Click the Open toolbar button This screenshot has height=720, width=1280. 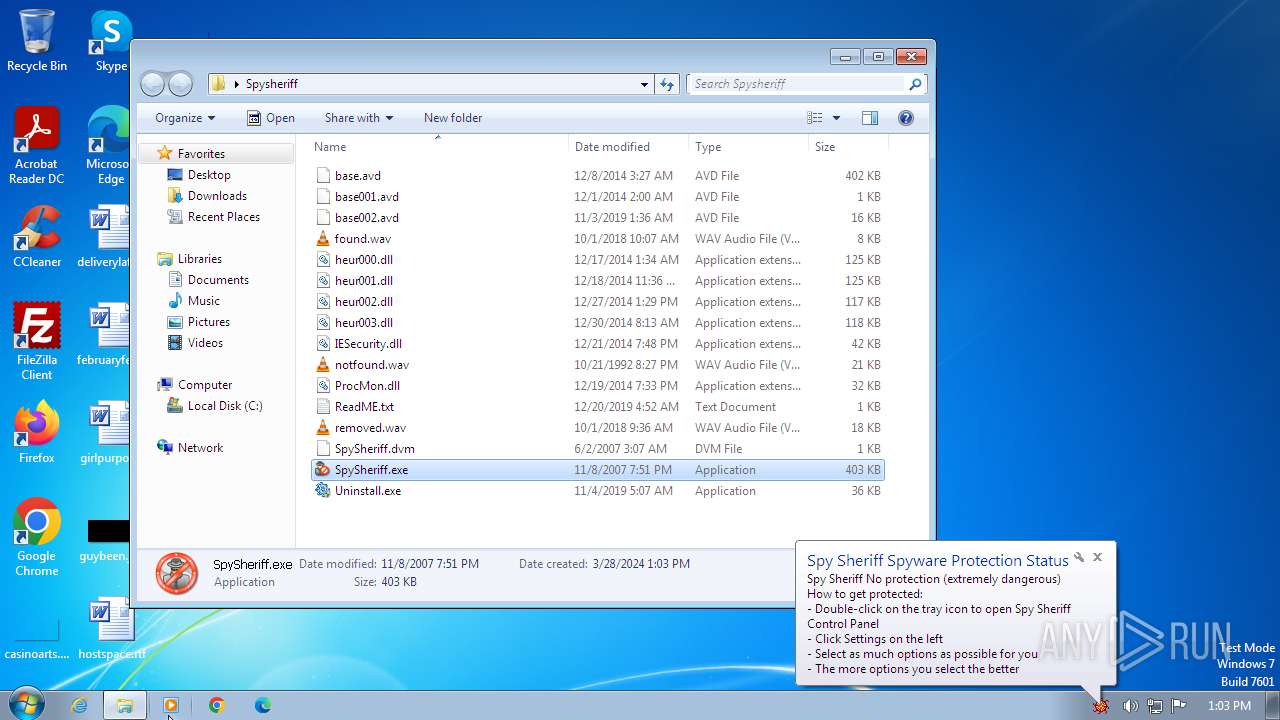[271, 118]
